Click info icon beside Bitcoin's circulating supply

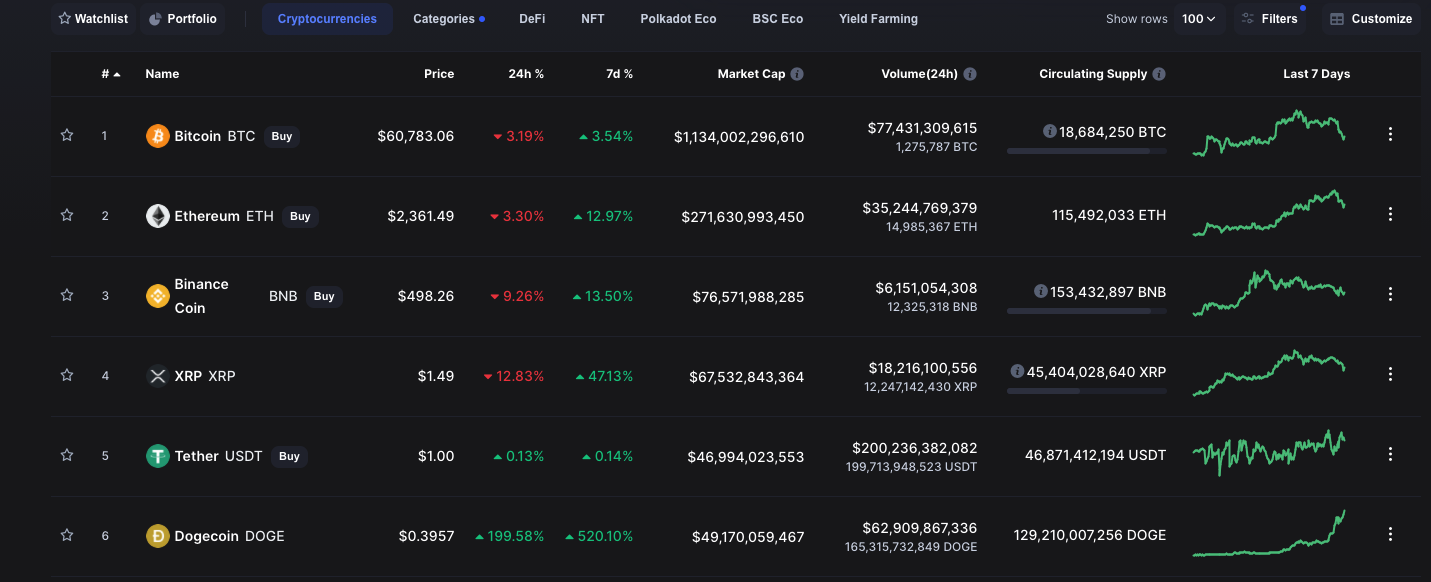tap(1049, 131)
